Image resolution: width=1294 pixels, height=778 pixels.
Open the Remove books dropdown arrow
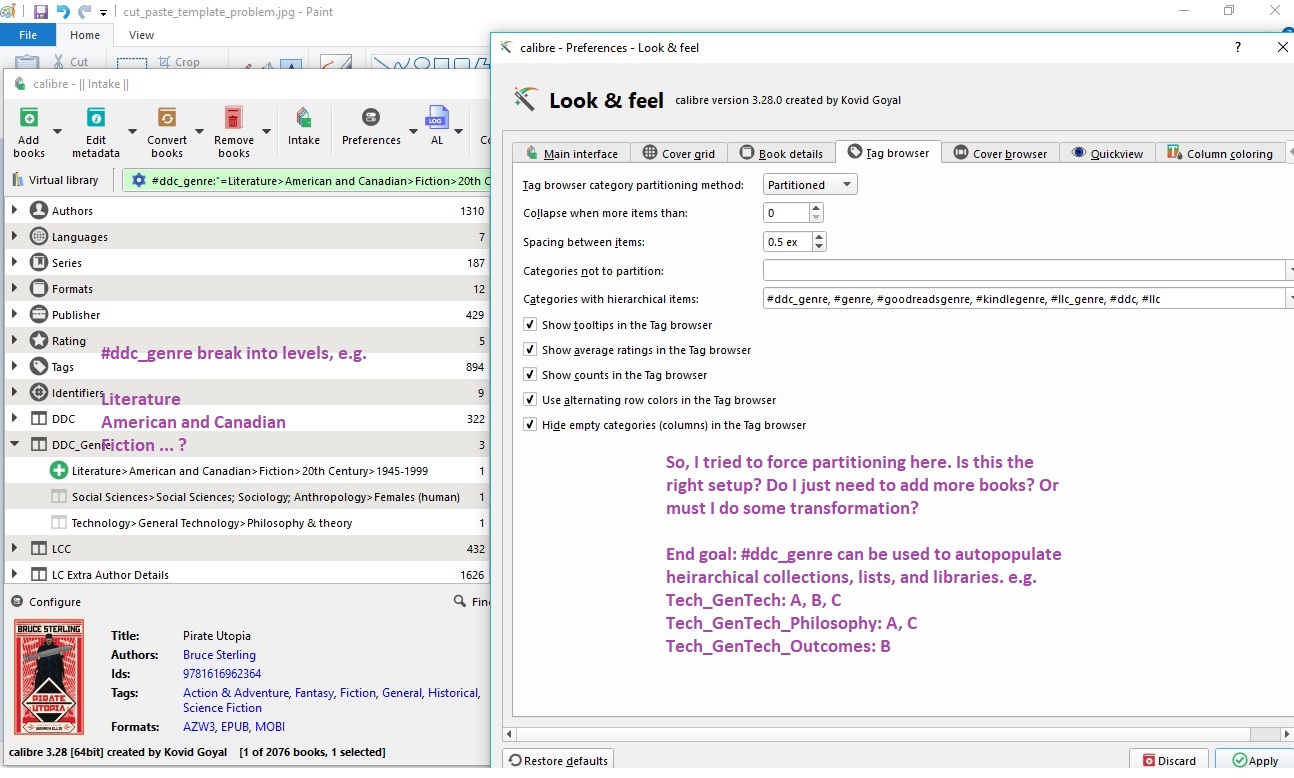coord(266,131)
